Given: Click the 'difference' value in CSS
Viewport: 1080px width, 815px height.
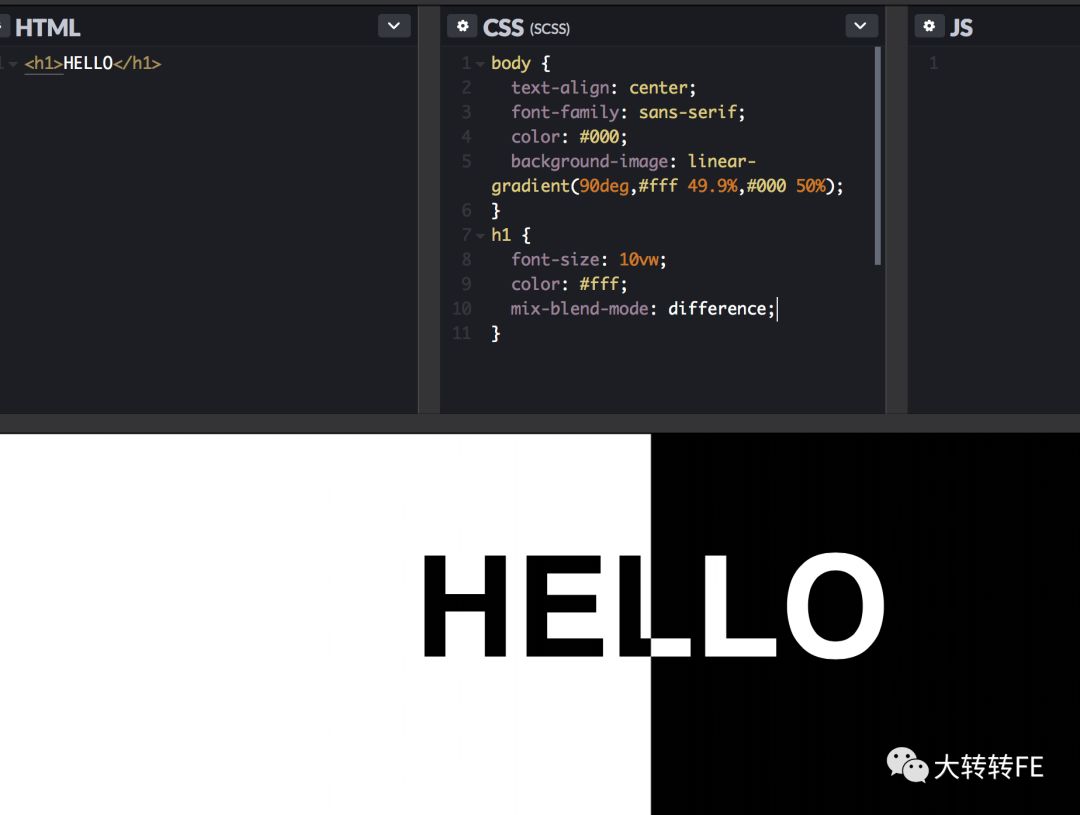Looking at the screenshot, I should (716, 309).
